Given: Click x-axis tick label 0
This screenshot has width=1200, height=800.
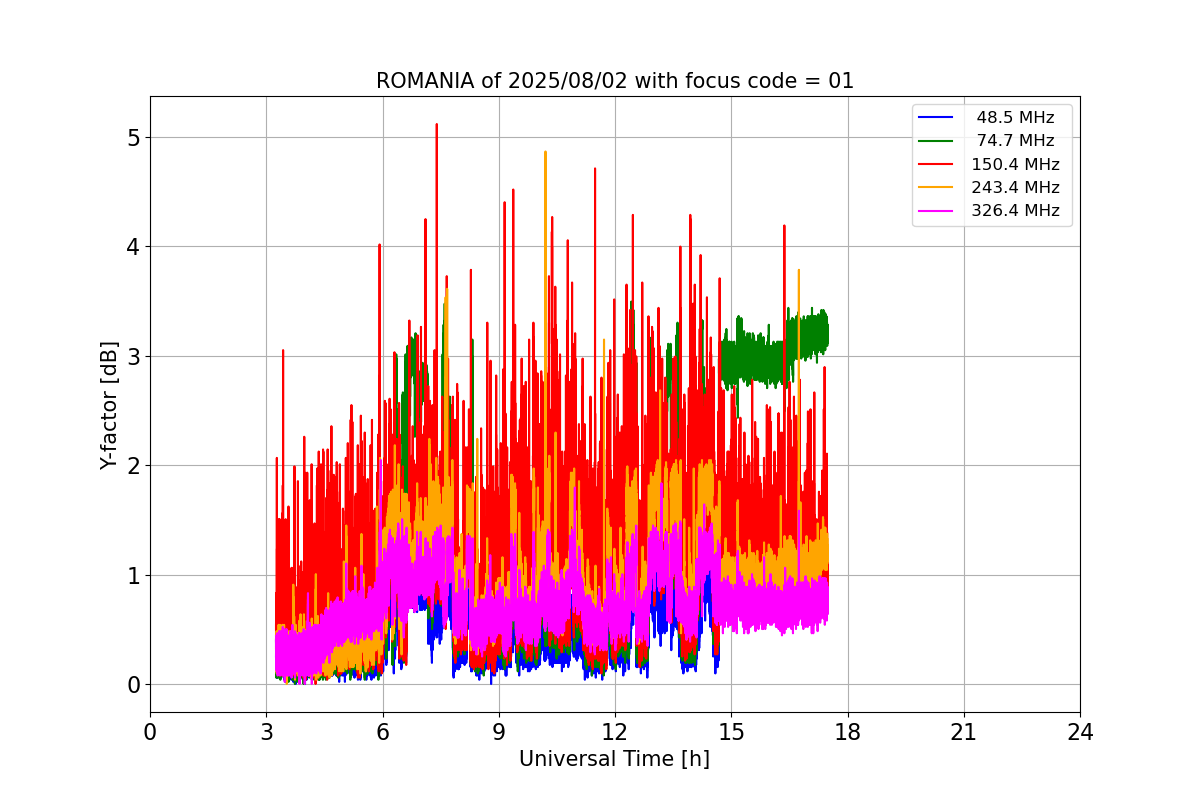Looking at the screenshot, I should pyautogui.click(x=150, y=732).
